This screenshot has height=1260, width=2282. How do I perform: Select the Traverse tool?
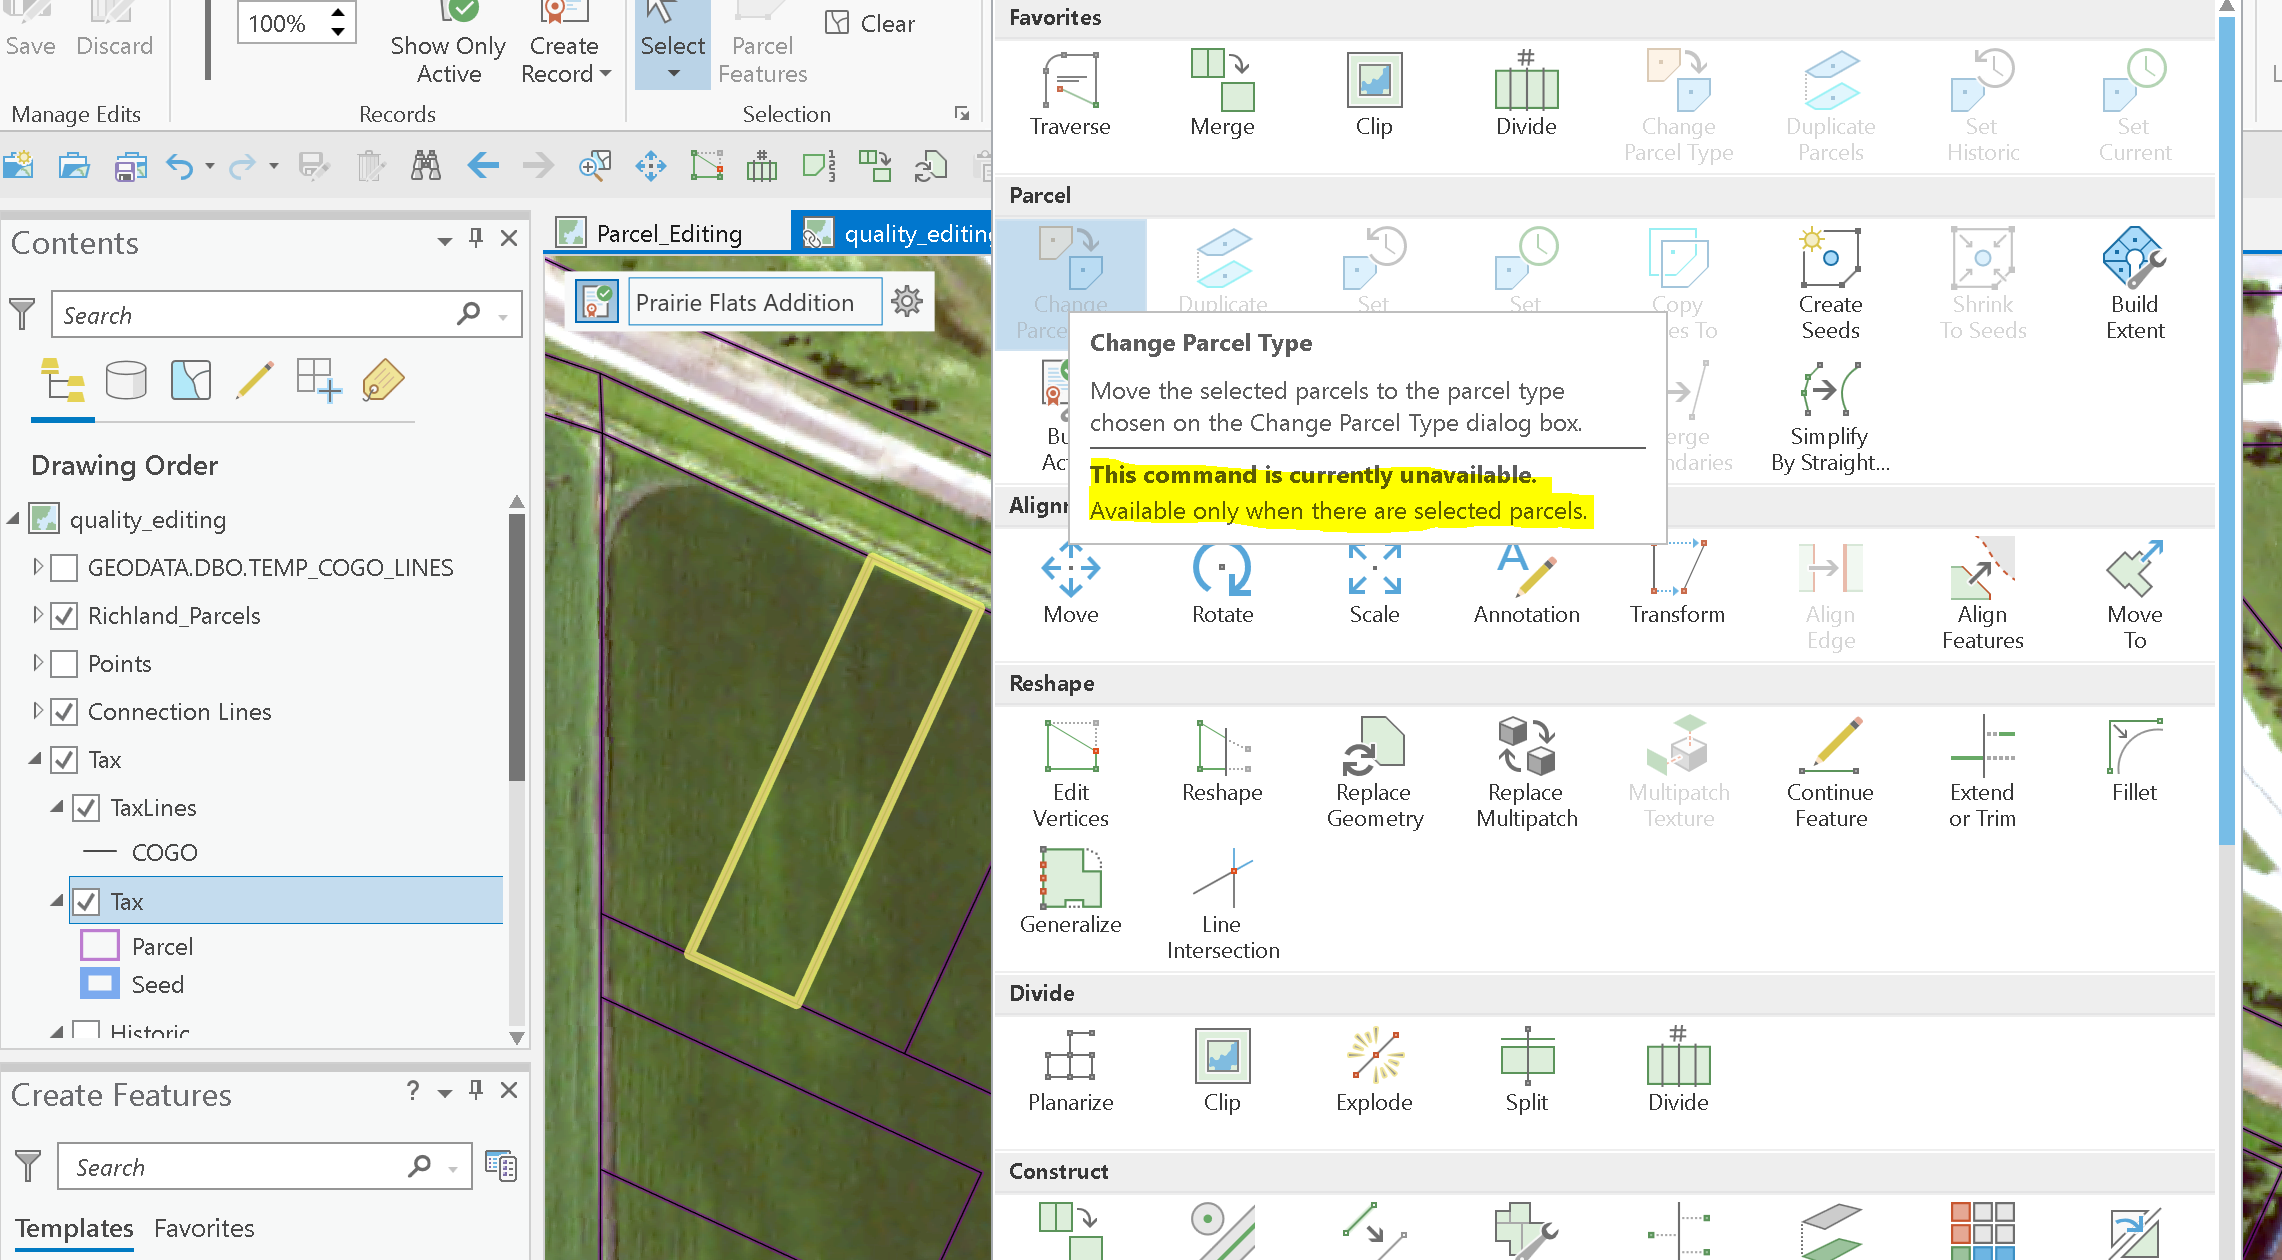[1070, 95]
